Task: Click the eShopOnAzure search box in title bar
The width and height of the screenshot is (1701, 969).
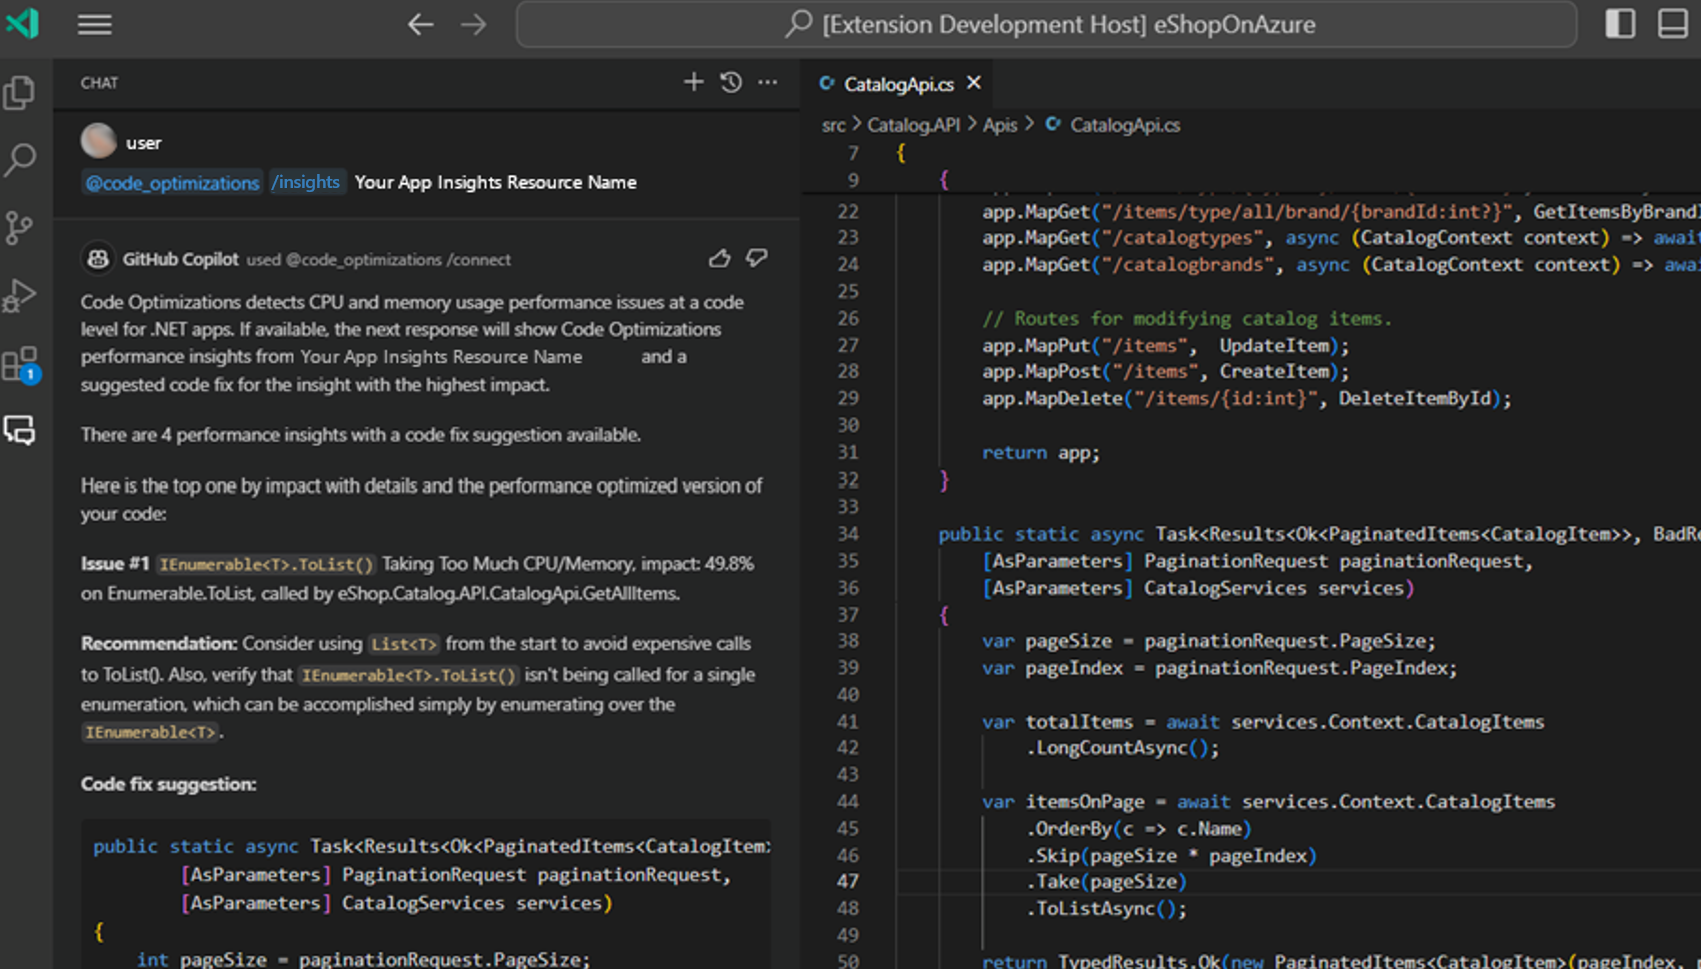Action: pyautogui.click(x=1046, y=24)
